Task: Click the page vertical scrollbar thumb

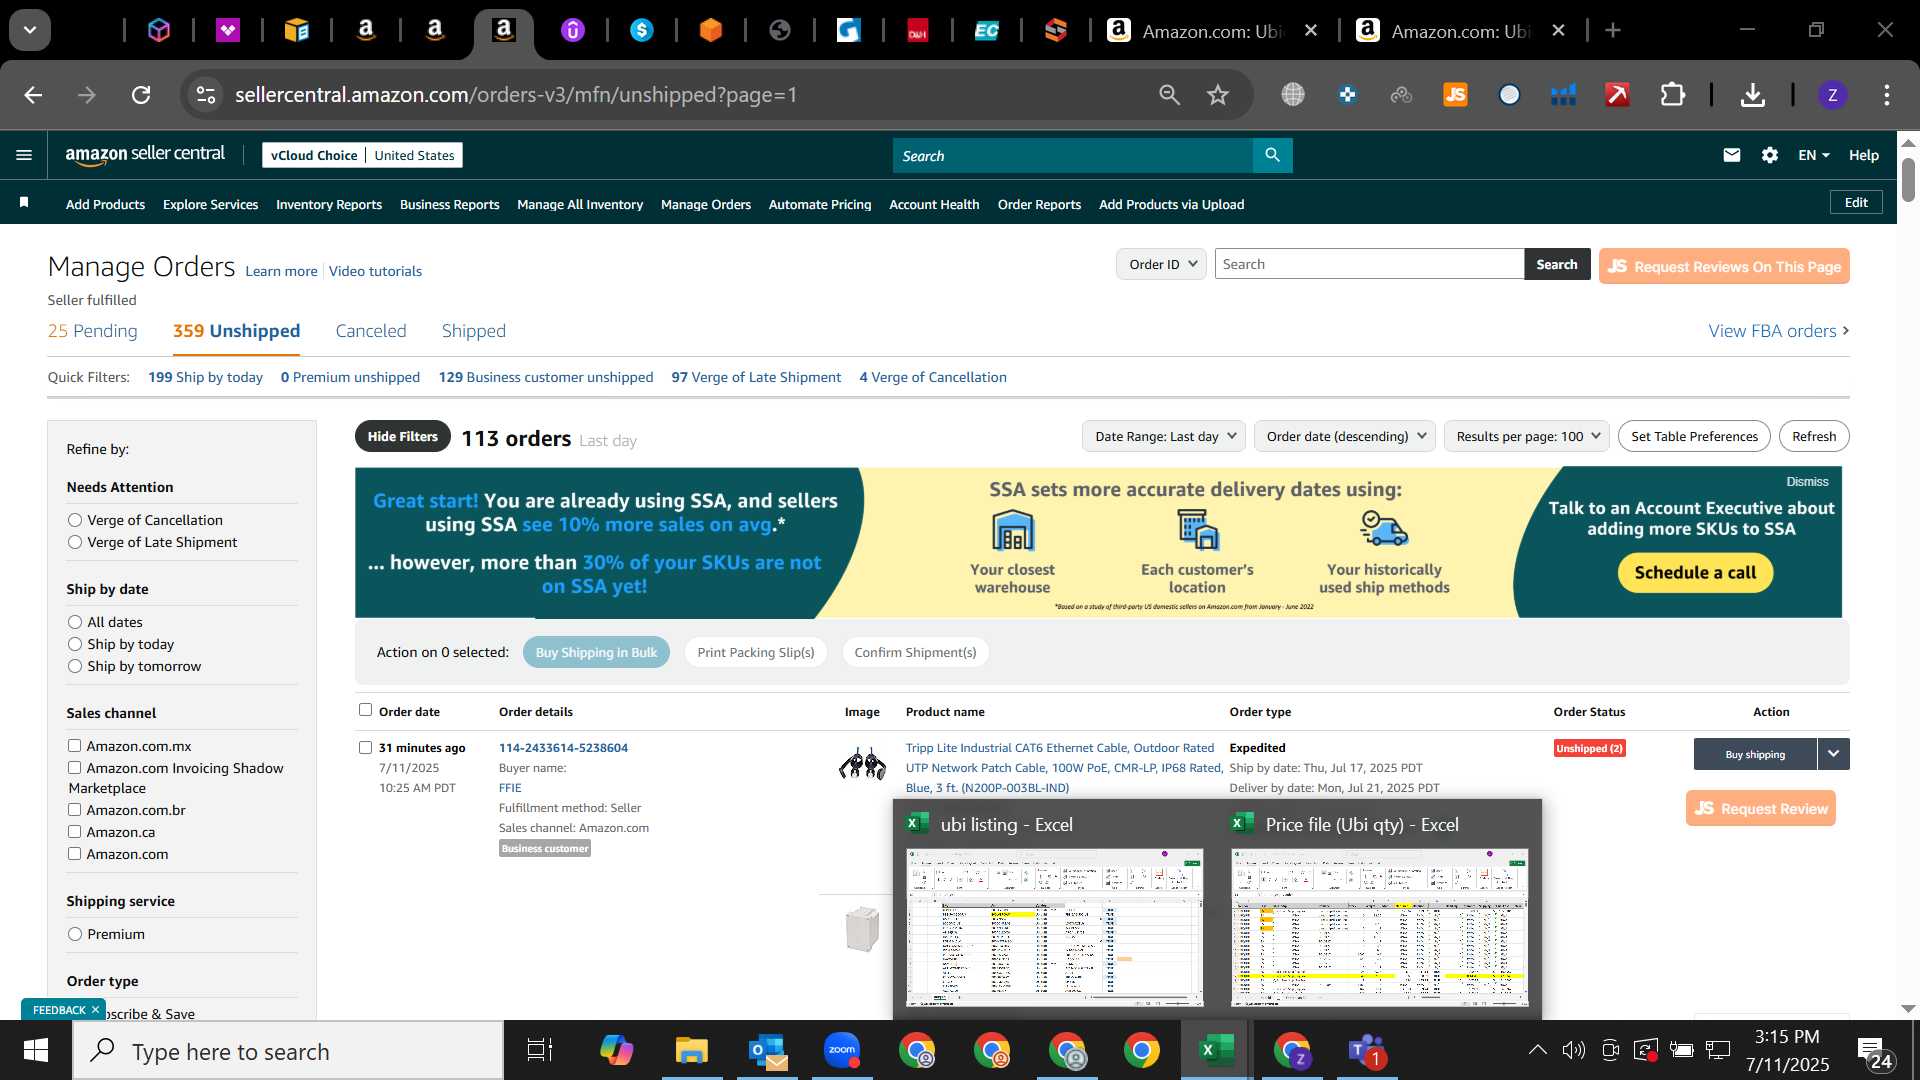Action: pos(1908,180)
